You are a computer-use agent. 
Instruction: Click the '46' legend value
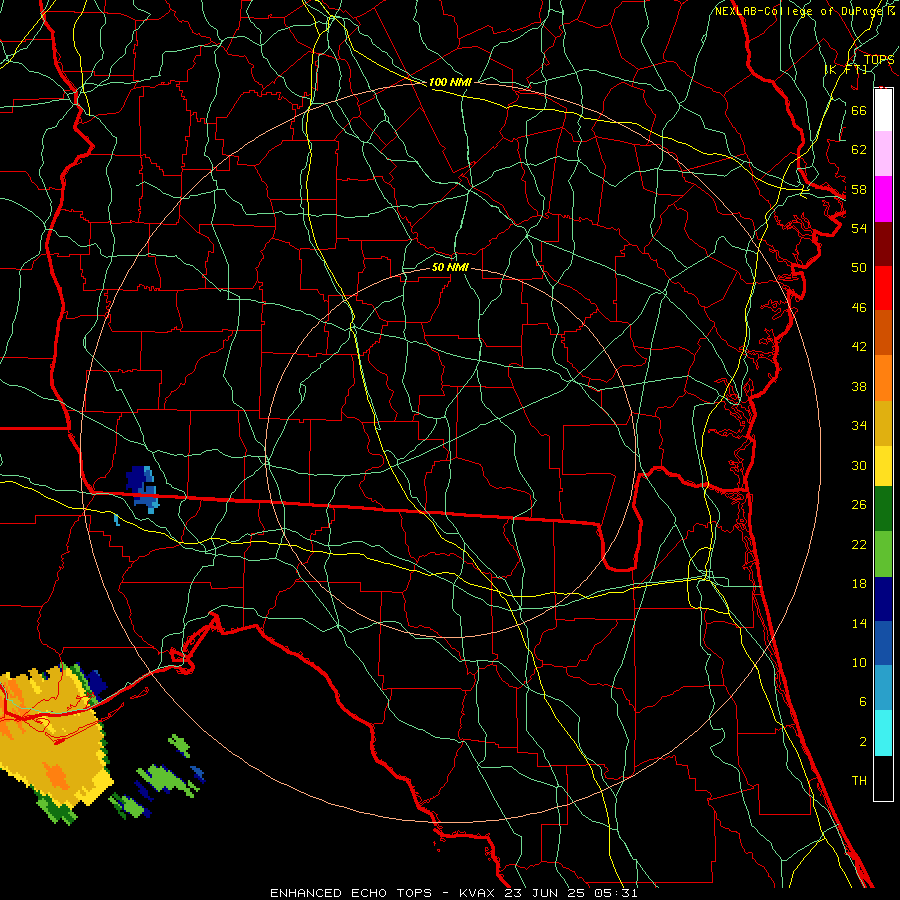859,307
